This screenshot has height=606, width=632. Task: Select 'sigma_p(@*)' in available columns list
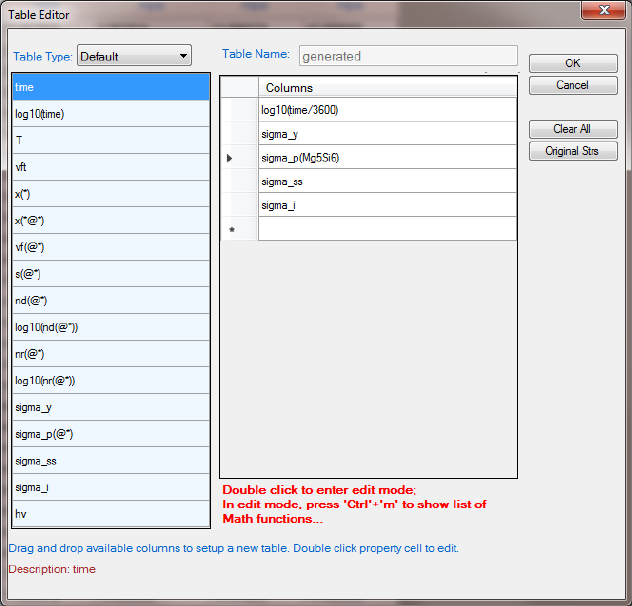111,434
